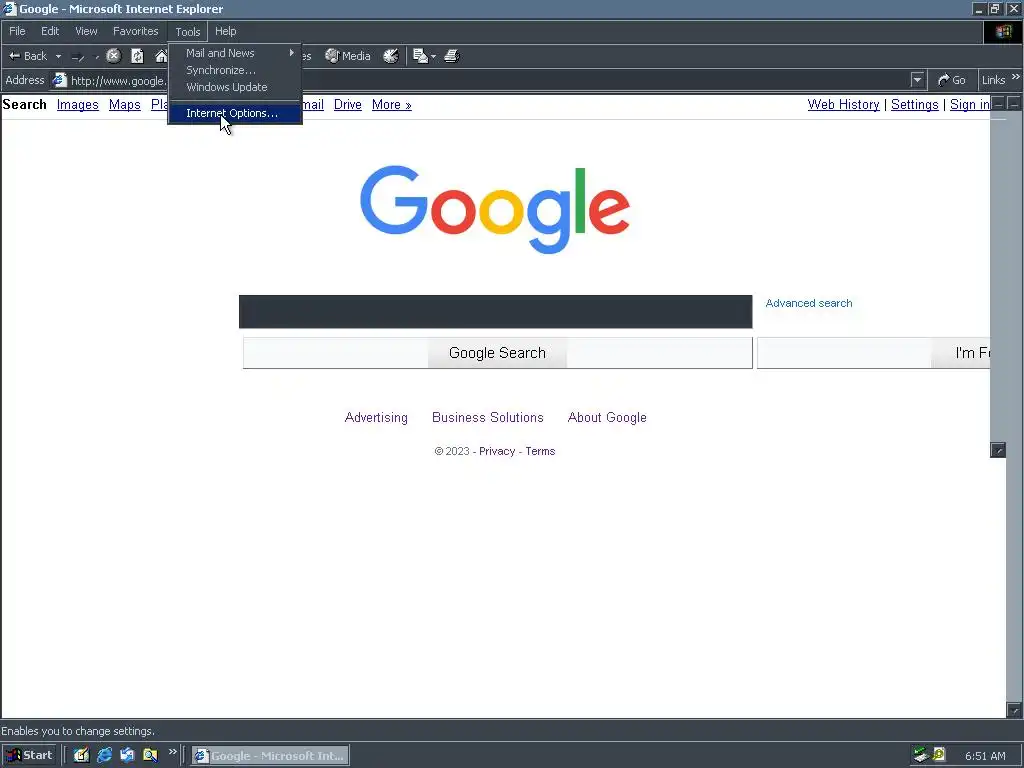Click the Google search text box

click(496, 312)
